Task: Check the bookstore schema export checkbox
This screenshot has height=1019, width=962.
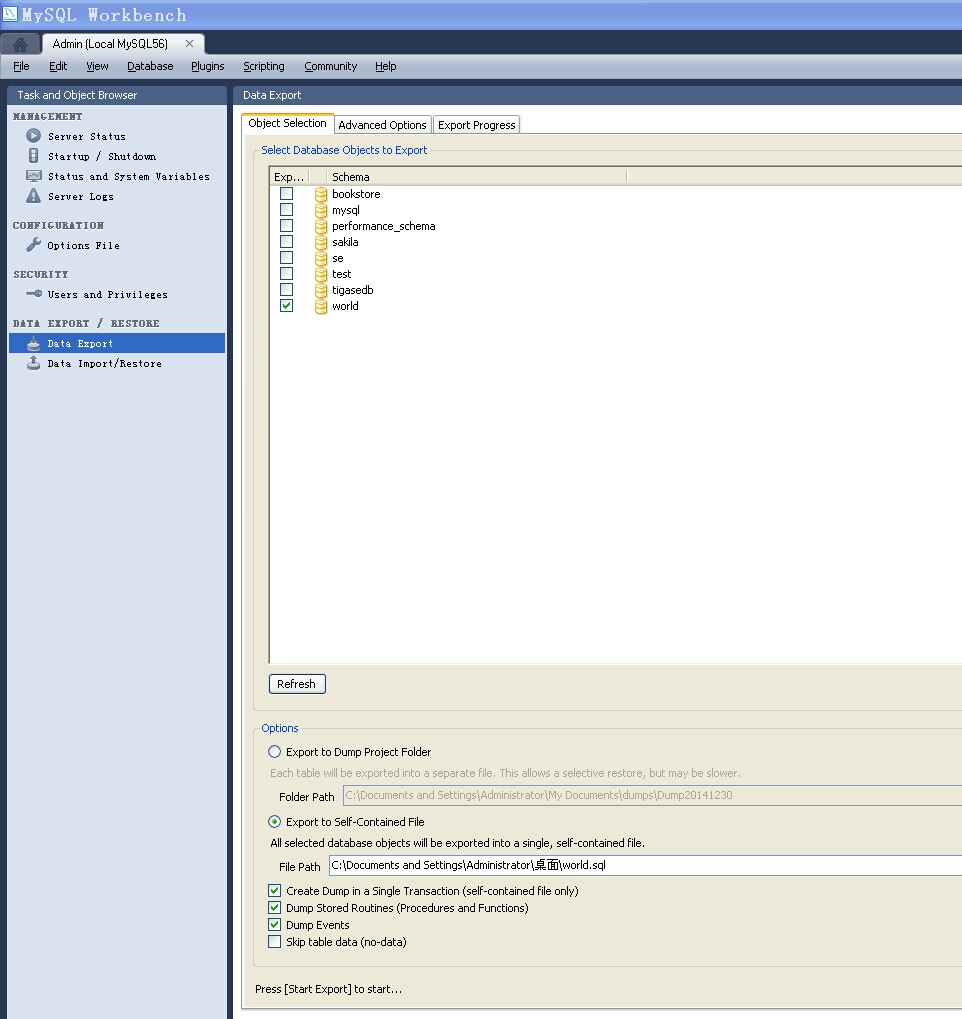Action: (286, 194)
